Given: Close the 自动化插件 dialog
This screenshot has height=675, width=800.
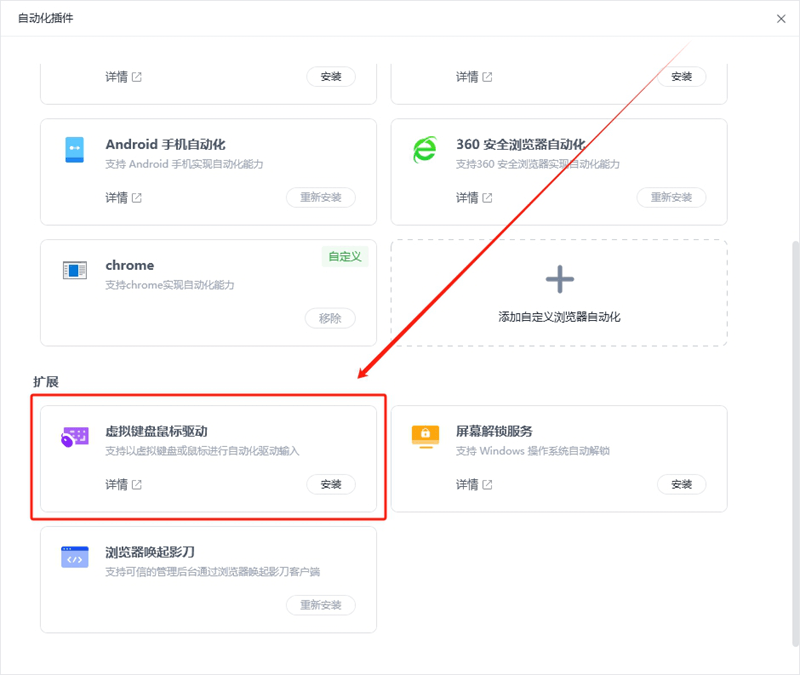Looking at the screenshot, I should tap(781, 19).
